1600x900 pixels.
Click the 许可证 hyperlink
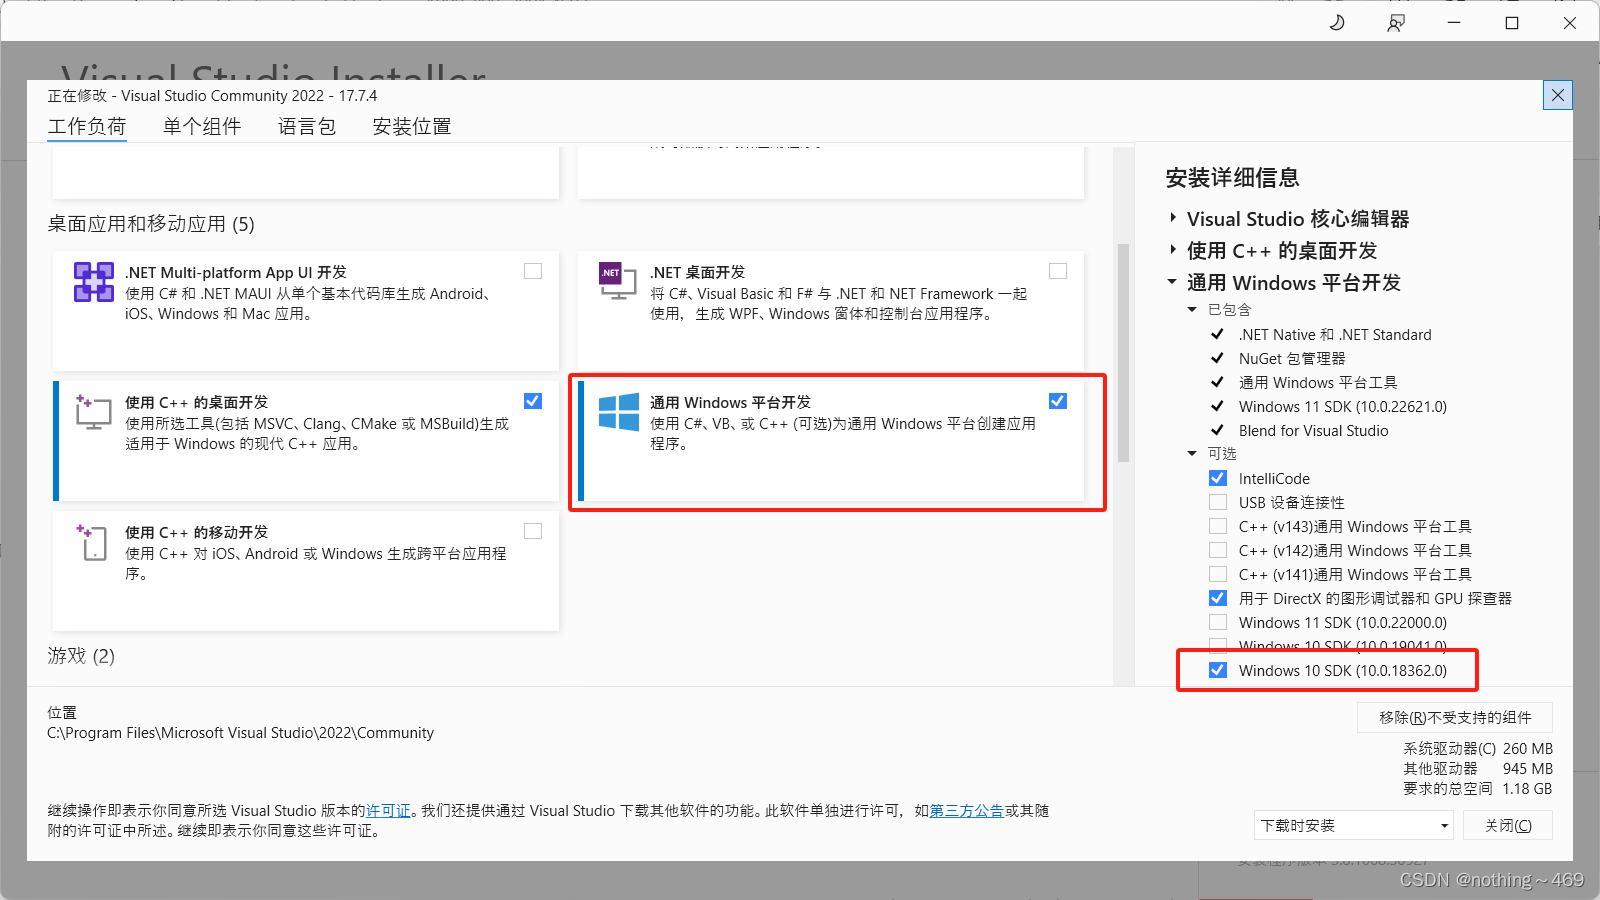[388, 811]
